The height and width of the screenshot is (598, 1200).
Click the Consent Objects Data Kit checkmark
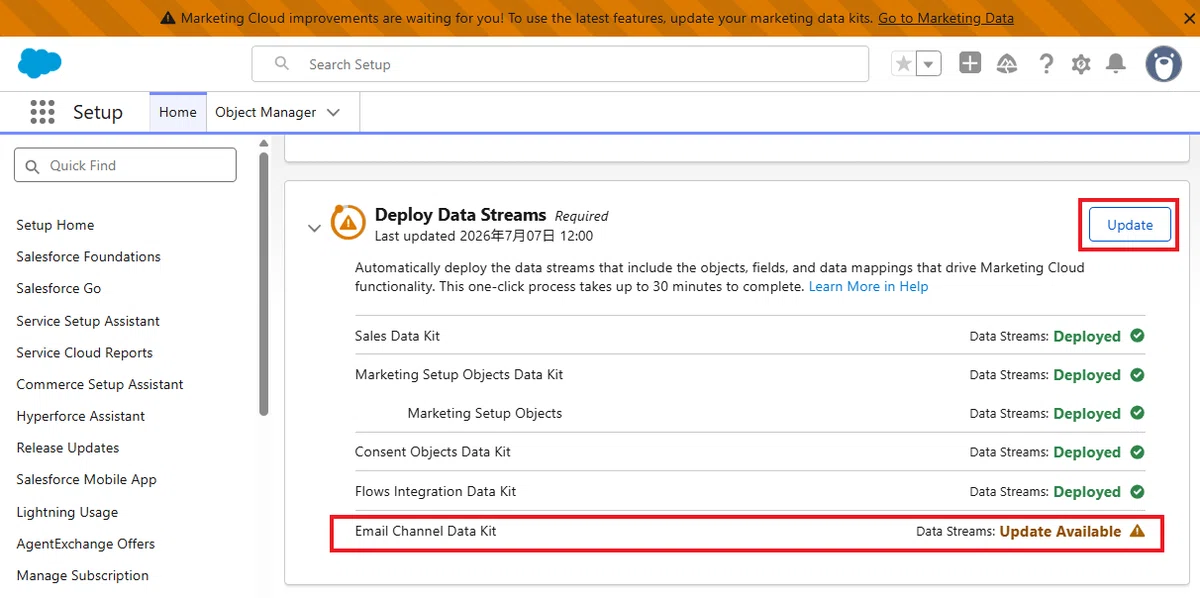1137,452
